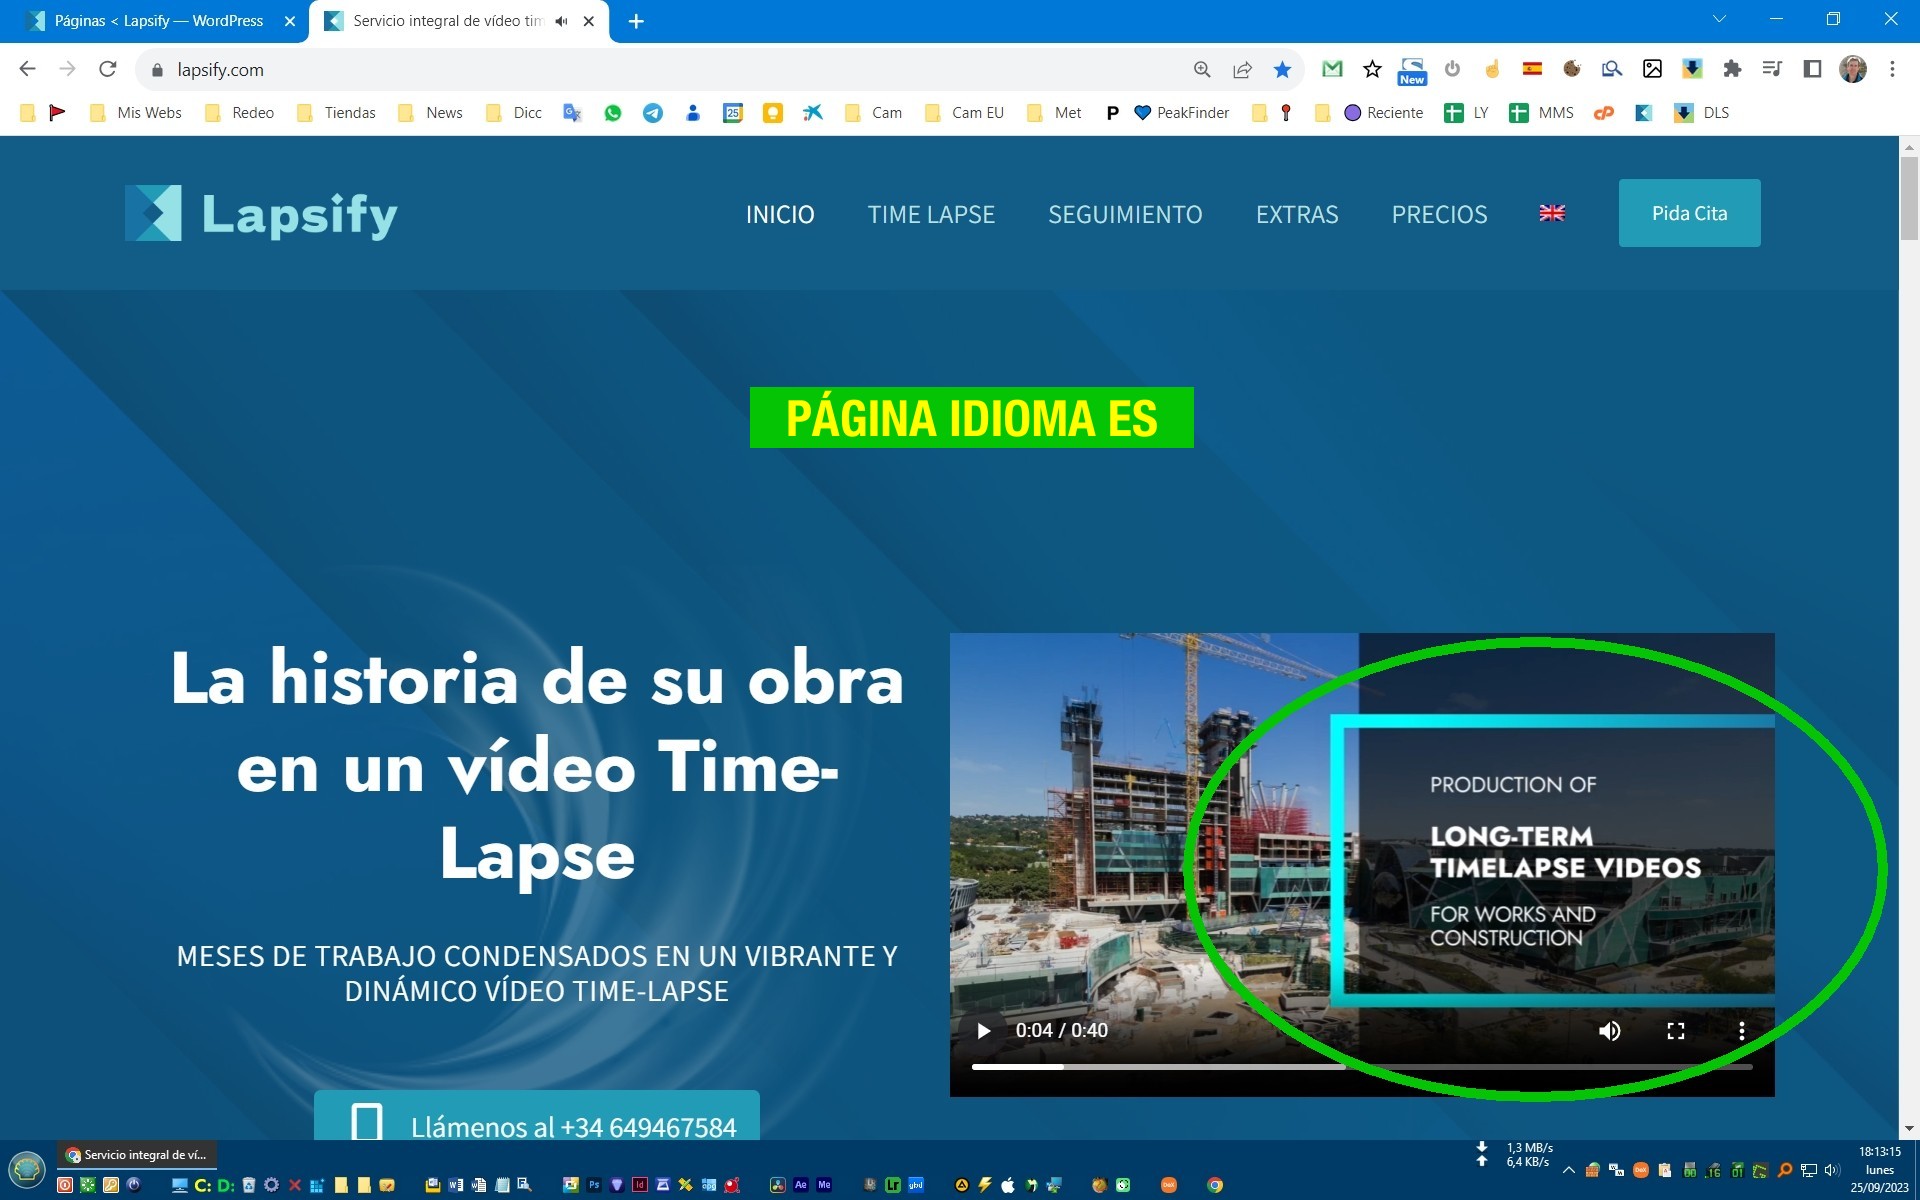Click 'Llámenos al +34 649467584' button
1920x1200 pixels.
pos(537,1116)
